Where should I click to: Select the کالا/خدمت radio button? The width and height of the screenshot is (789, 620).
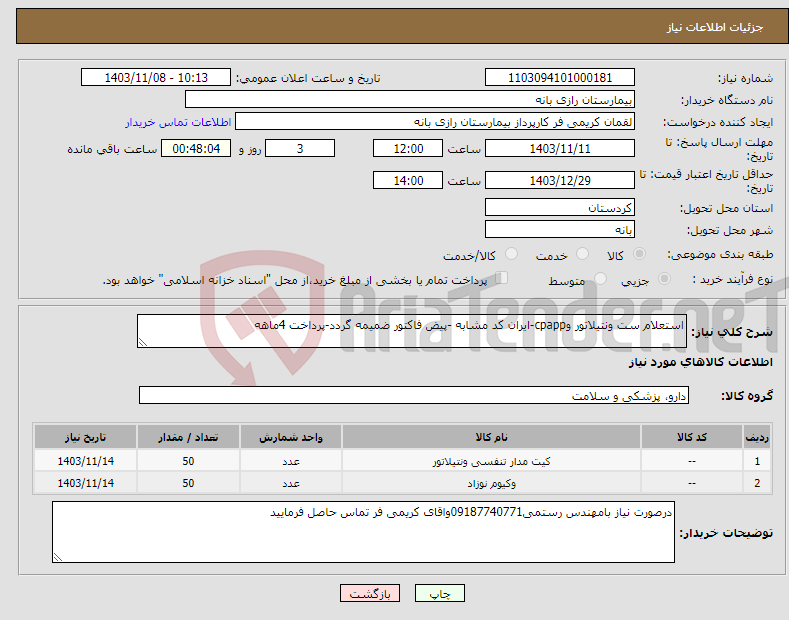pyautogui.click(x=511, y=254)
